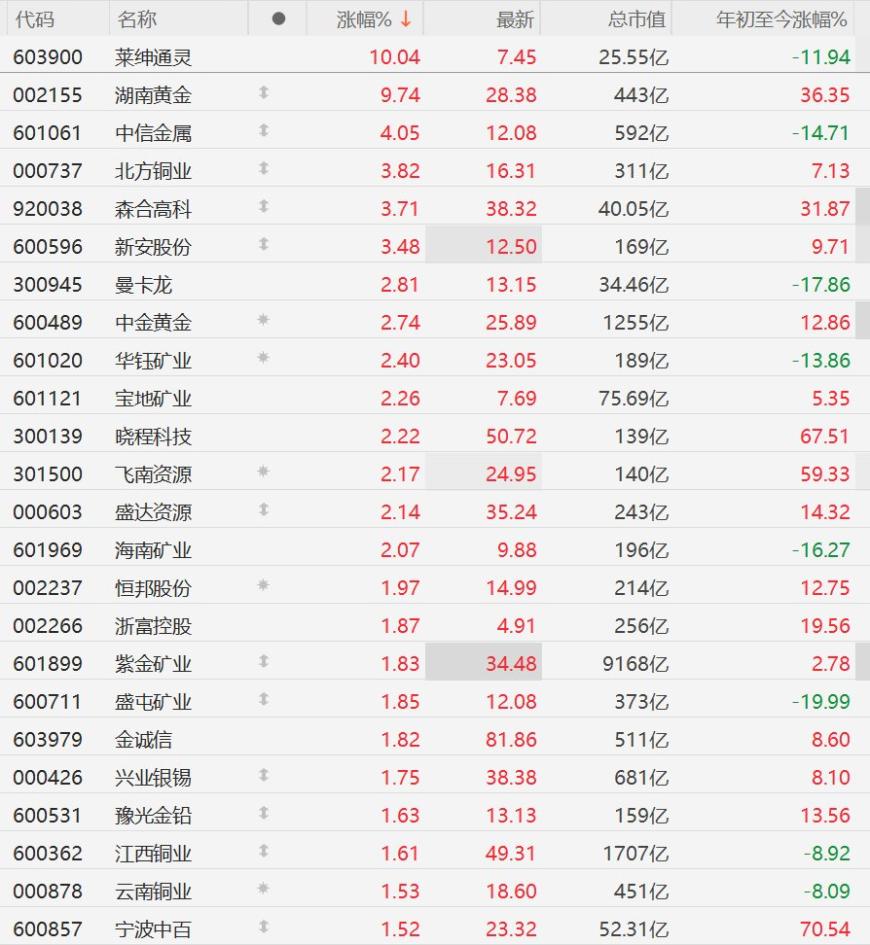Click the marker icon in 森合高科 row
Image resolution: width=870 pixels, height=945 pixels.
(x=263, y=207)
